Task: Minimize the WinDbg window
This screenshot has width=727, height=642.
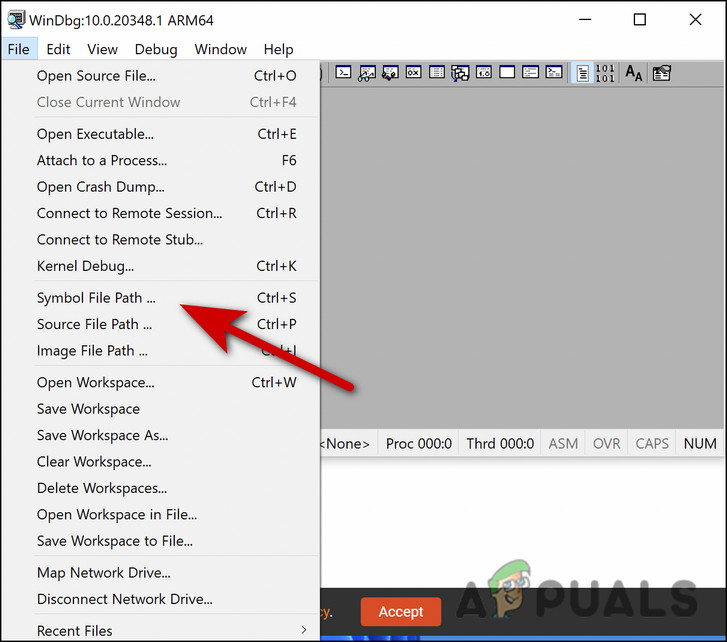Action: coord(585,19)
